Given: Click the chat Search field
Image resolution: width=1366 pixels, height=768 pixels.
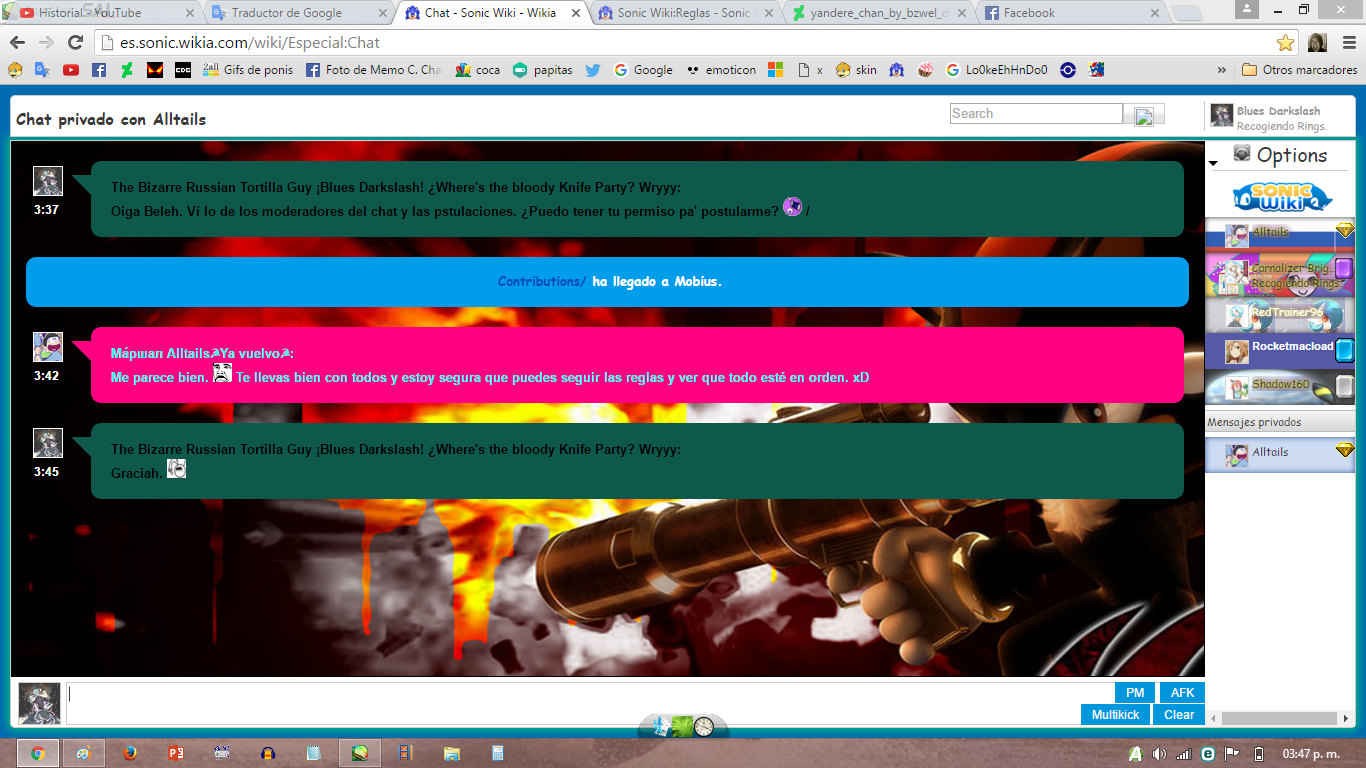Looking at the screenshot, I should (x=1036, y=114).
